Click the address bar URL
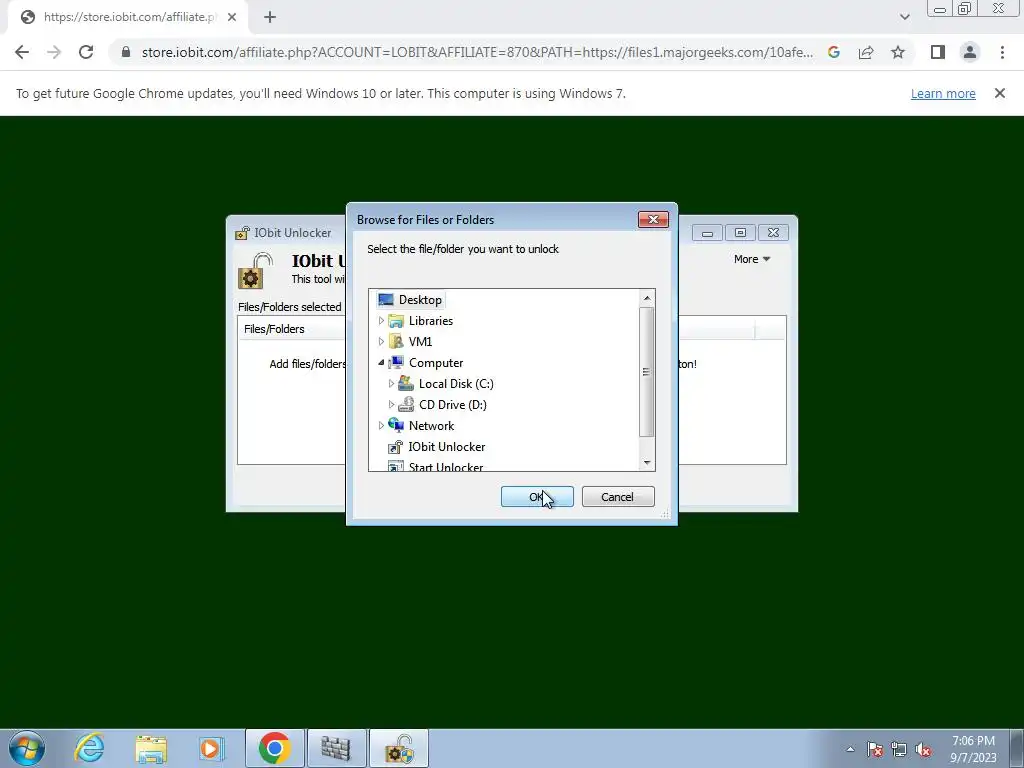 [x=477, y=52]
